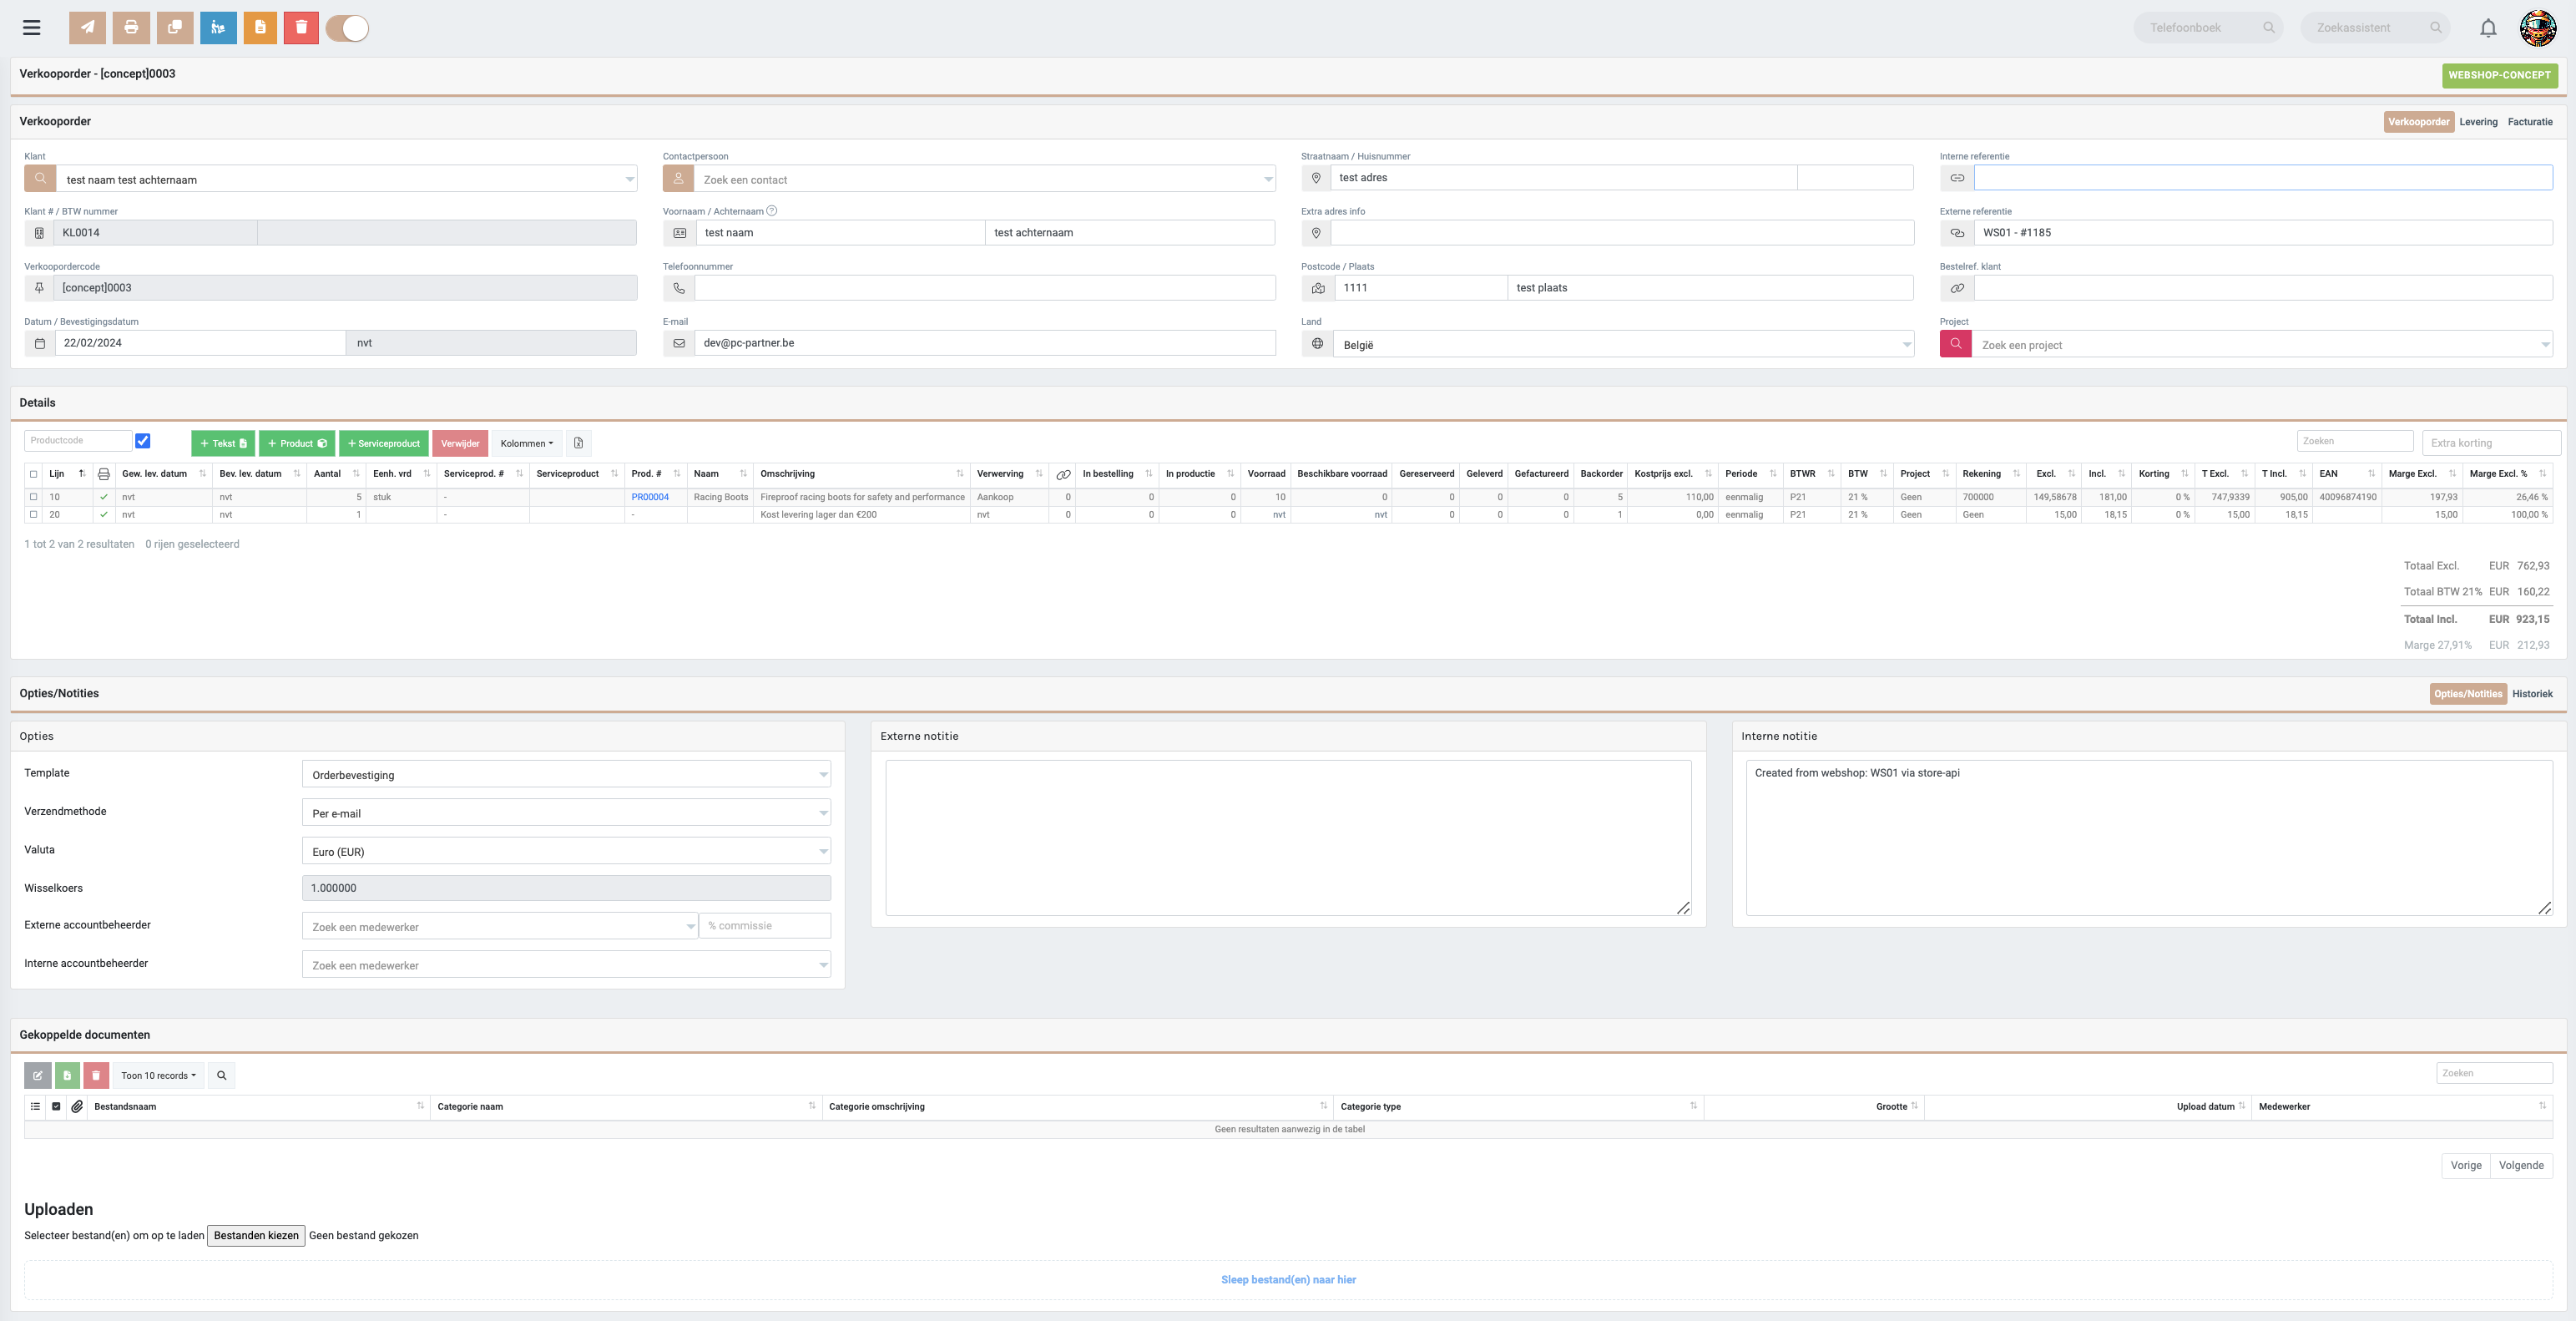Sort by the Aantal column header
Screen dimensions: 2576x1321
[x=336, y=474]
